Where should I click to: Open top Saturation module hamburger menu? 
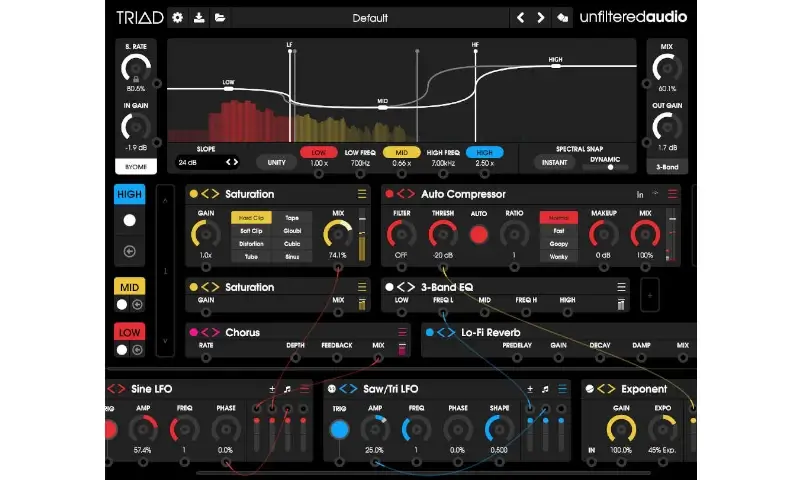(362, 194)
